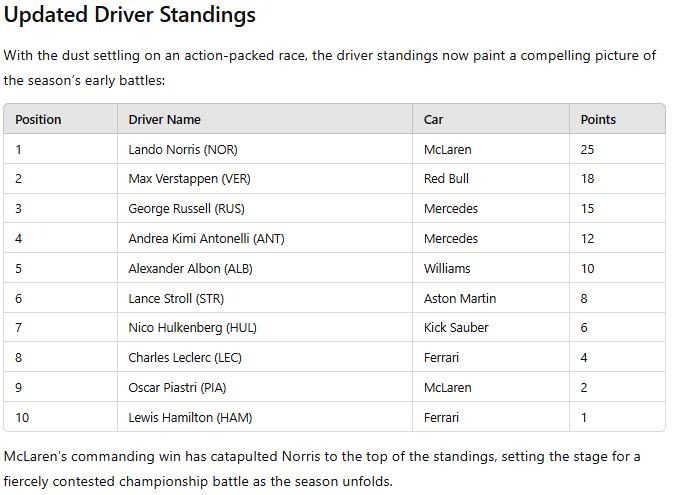Select the Alexander Albon (ALB) cell

coord(190,268)
